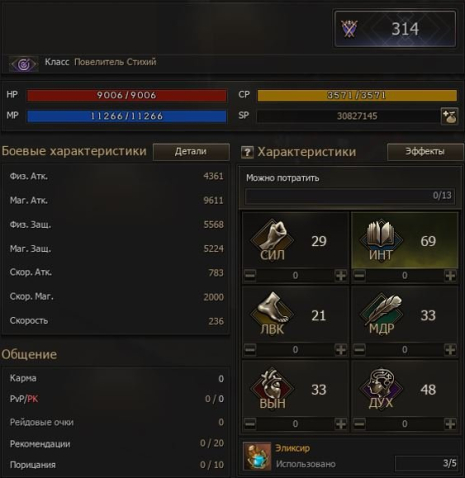Open the Эффекты effects button
The height and width of the screenshot is (478, 465).
click(x=425, y=152)
